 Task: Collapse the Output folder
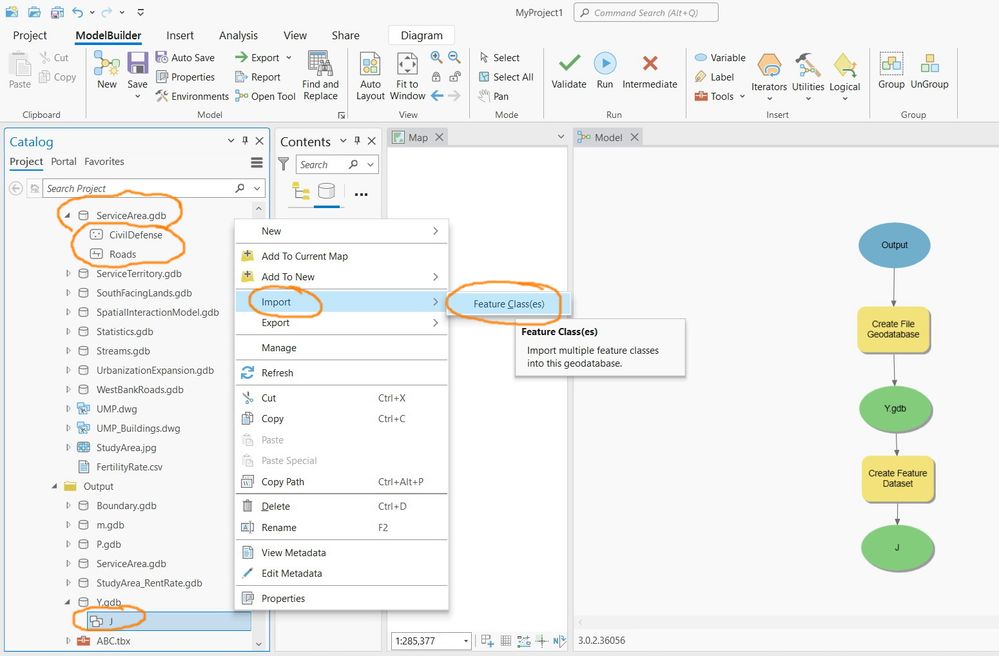[54, 486]
